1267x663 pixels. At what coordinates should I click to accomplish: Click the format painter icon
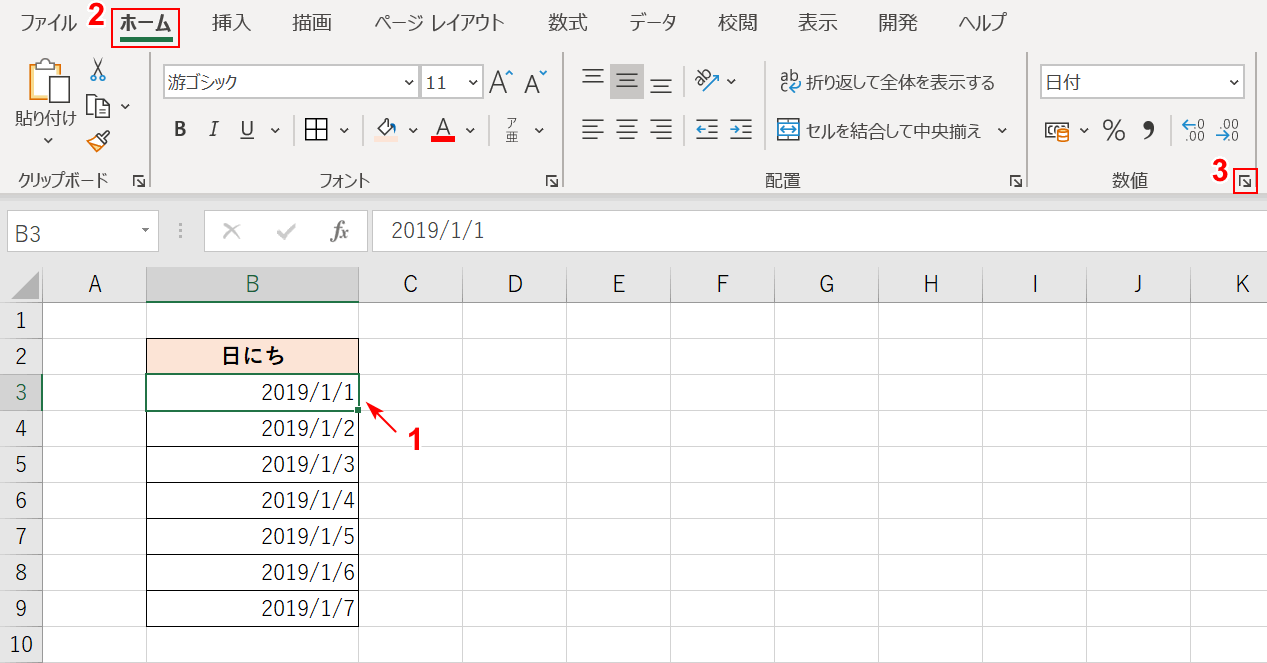pos(97,142)
